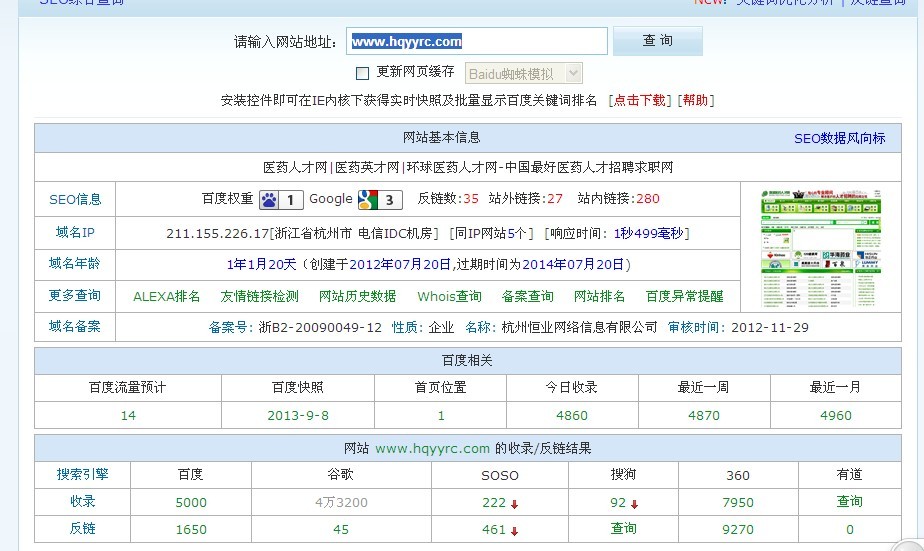Click the Baidu traffic estimate 14
This screenshot has width=924, height=551.
click(x=128, y=416)
